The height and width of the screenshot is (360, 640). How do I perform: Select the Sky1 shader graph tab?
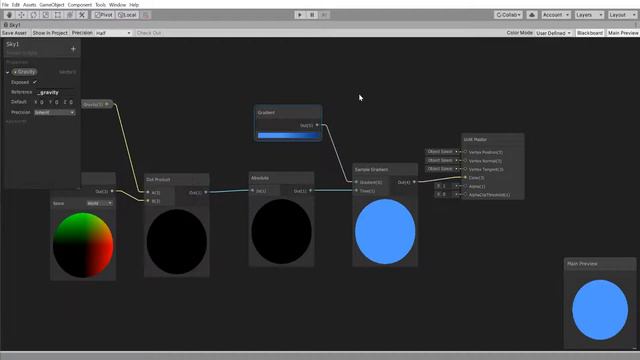pos(12,25)
